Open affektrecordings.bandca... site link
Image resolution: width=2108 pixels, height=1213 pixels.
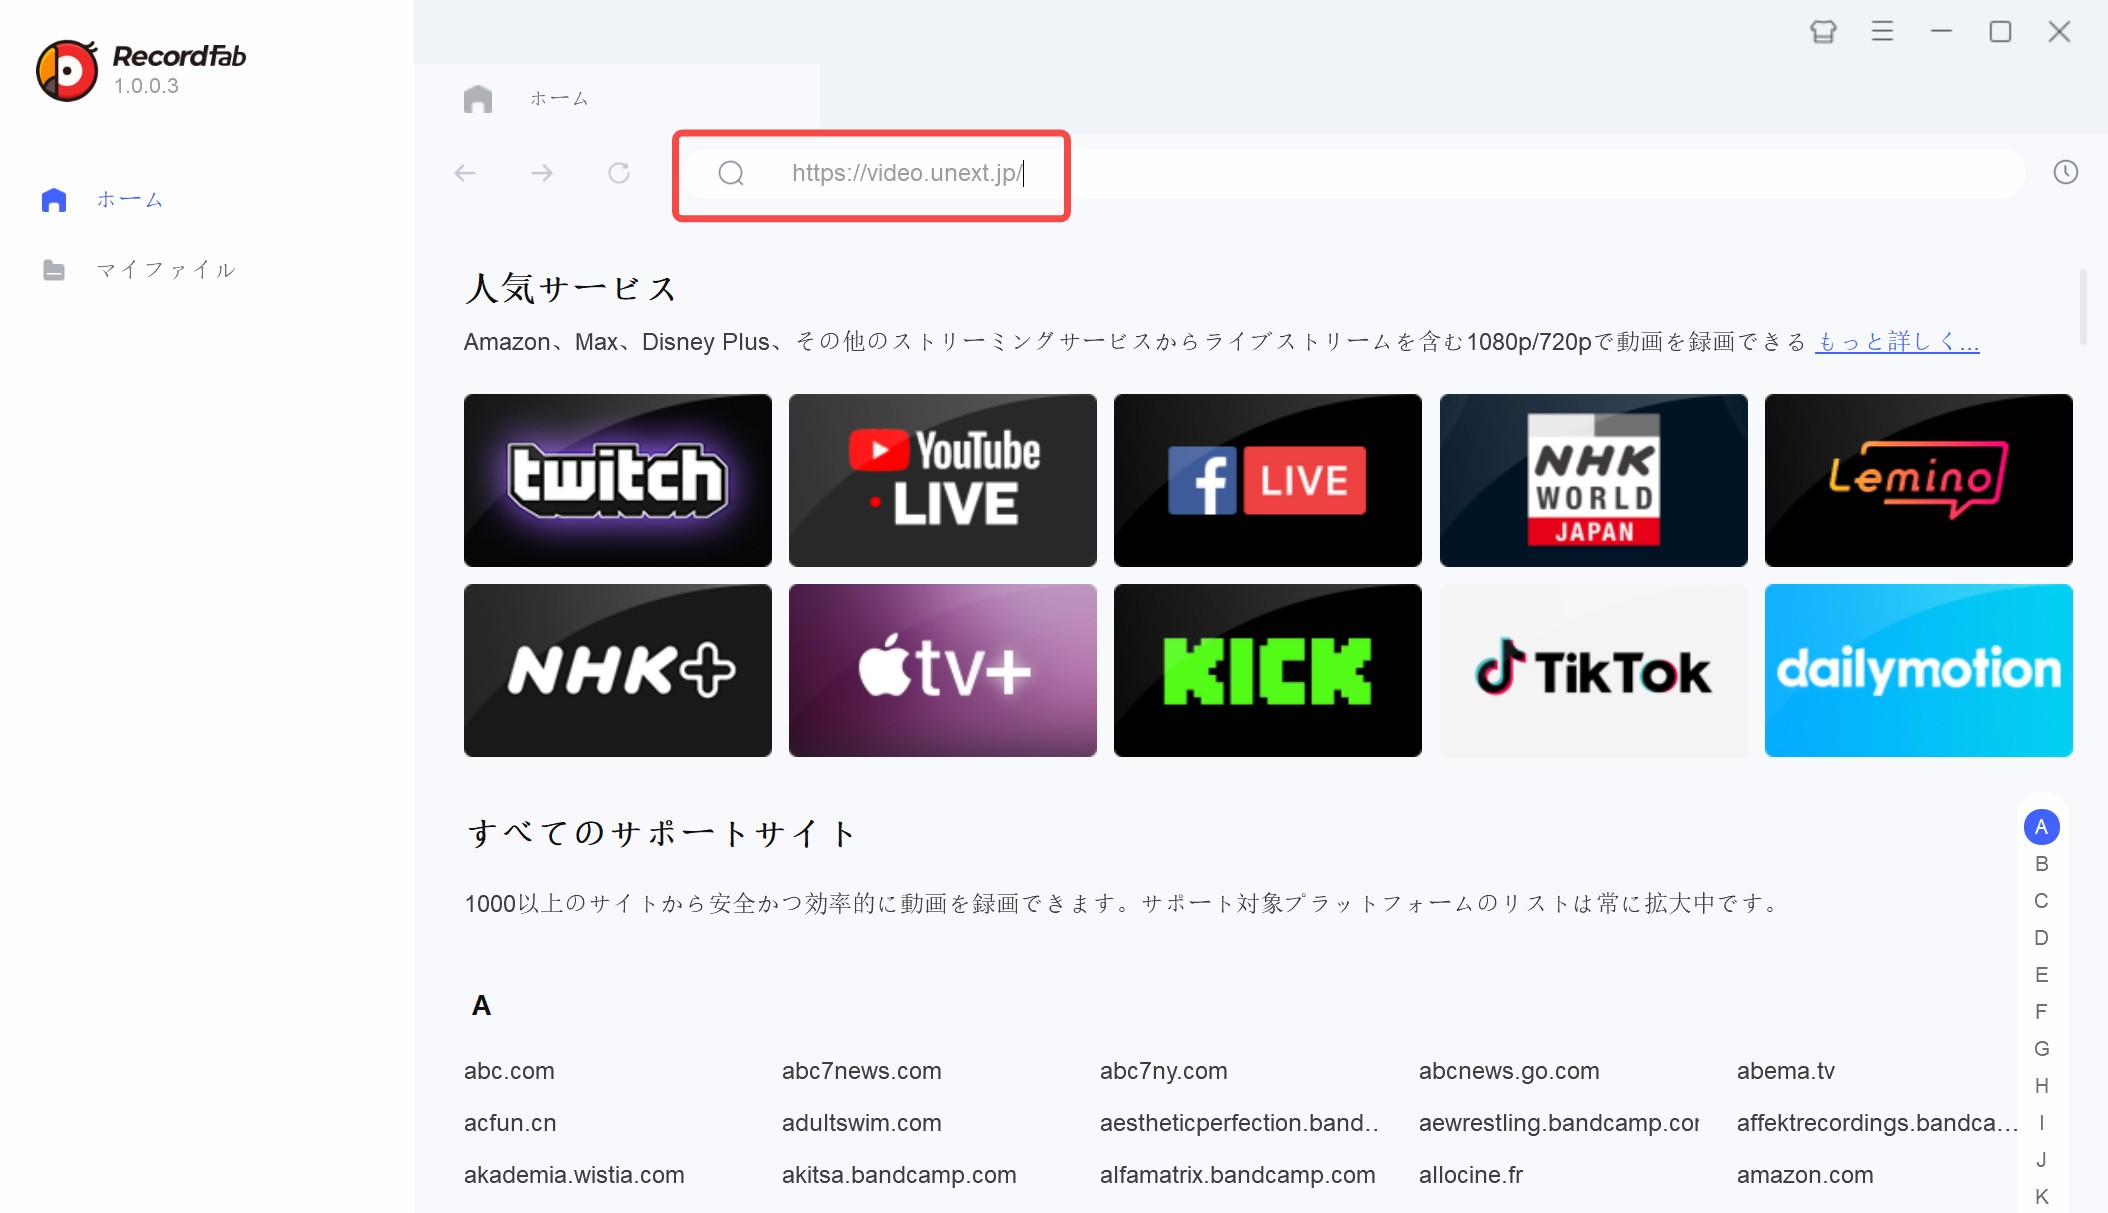[x=1877, y=1123]
